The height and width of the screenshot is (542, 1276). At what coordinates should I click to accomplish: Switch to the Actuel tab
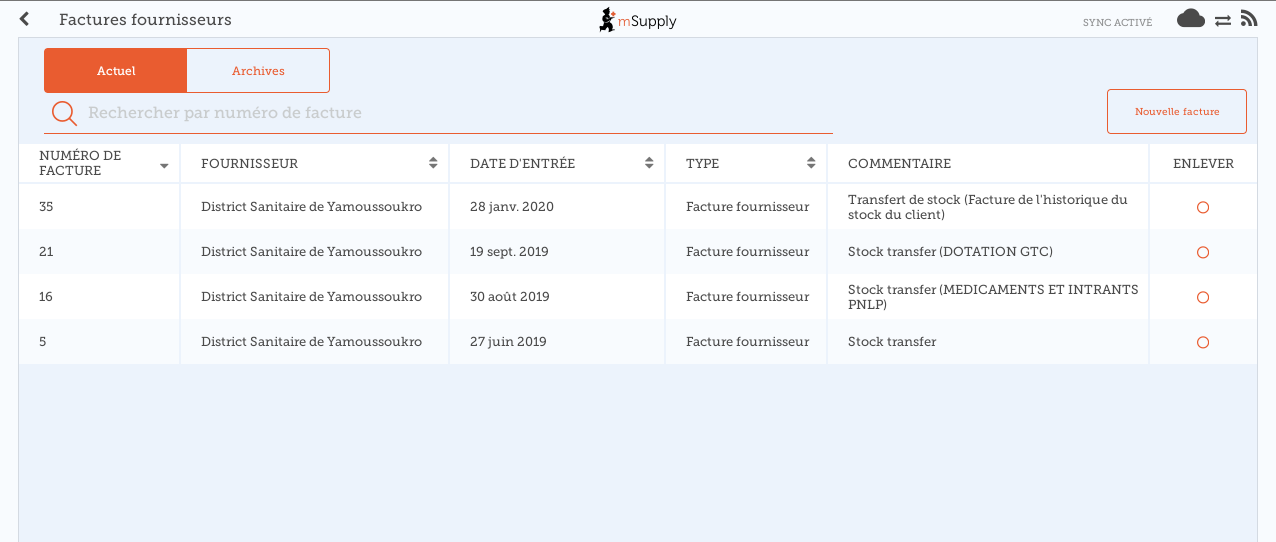tap(116, 71)
